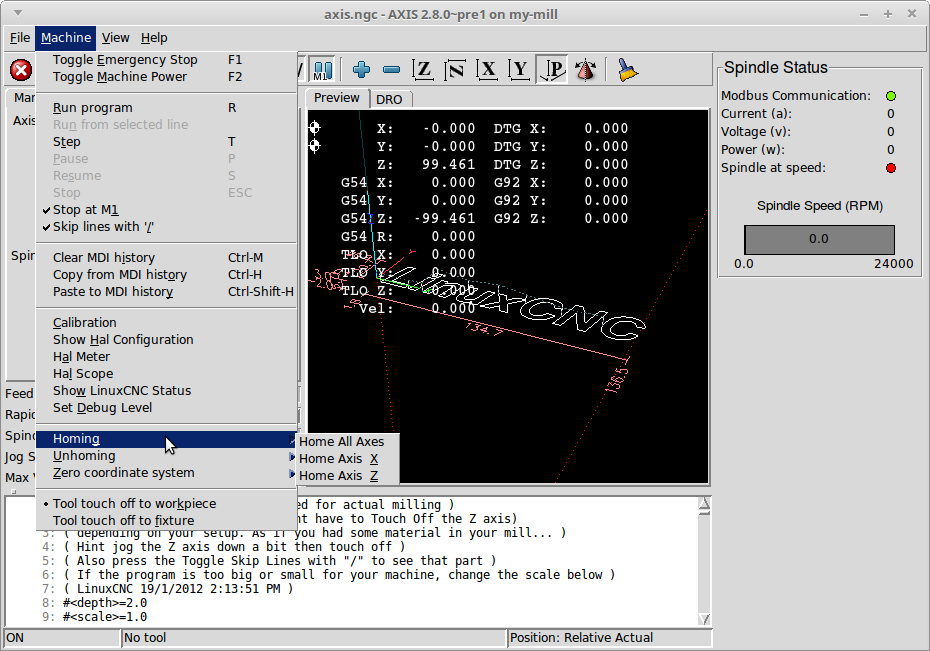Switch to the Preview tab

336,98
